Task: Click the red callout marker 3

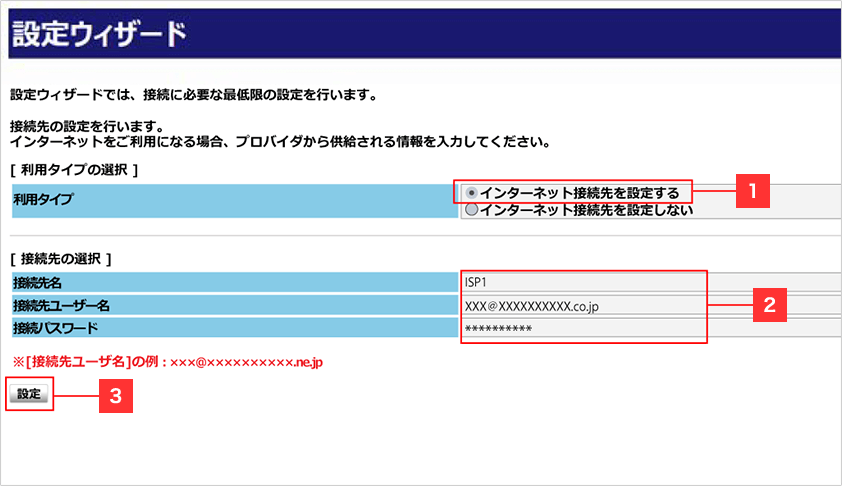Action: point(115,395)
